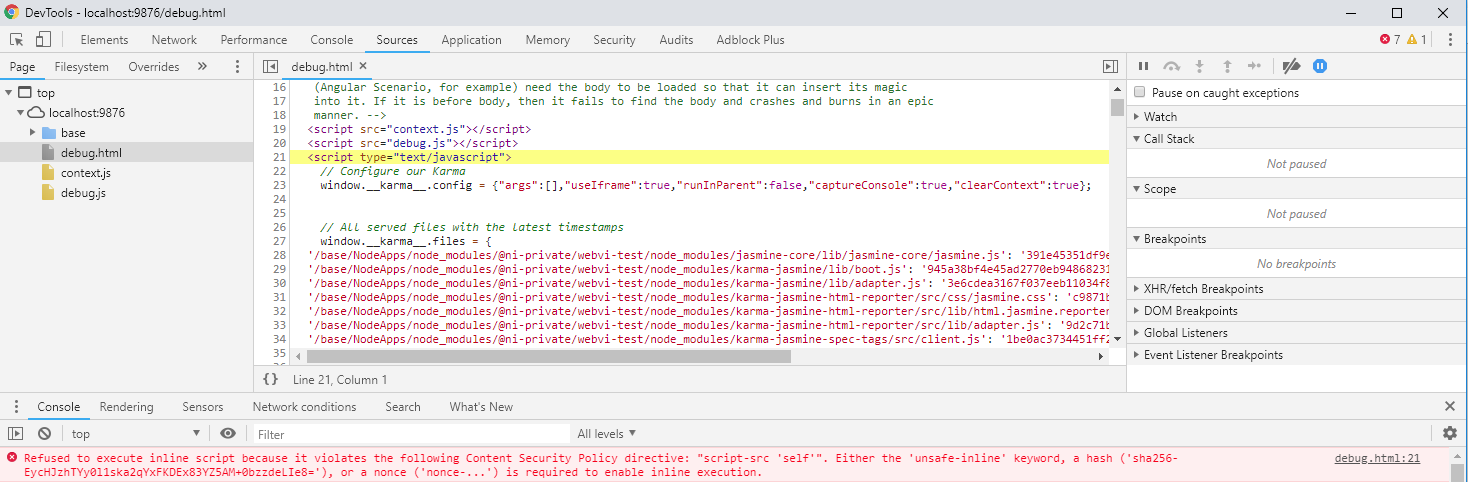Expand DOM Breakpoints section
Image resolution: width=1468 pixels, height=482 pixels.
point(1136,311)
